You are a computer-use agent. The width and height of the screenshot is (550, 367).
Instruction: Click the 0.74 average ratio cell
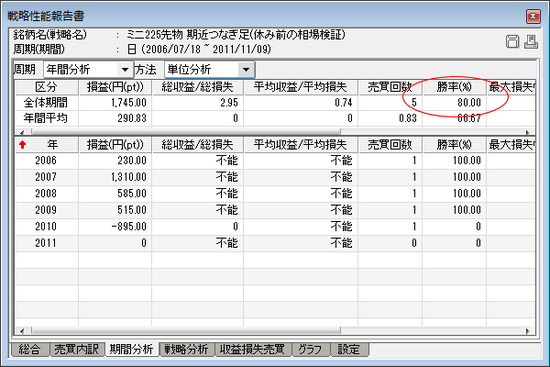pyautogui.click(x=300, y=102)
